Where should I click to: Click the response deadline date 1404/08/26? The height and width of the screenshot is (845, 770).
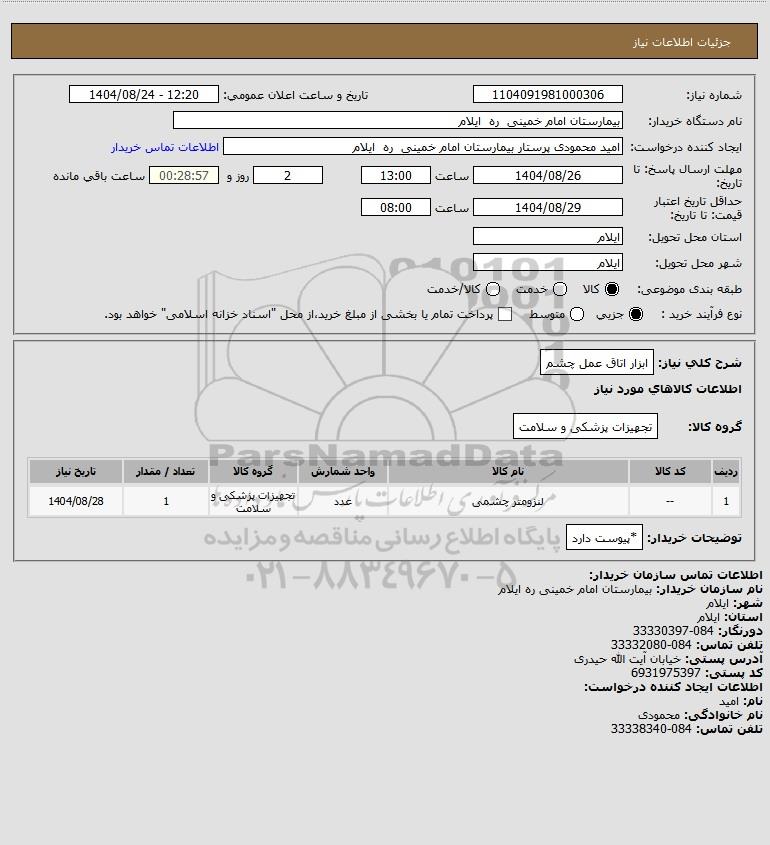[548, 175]
